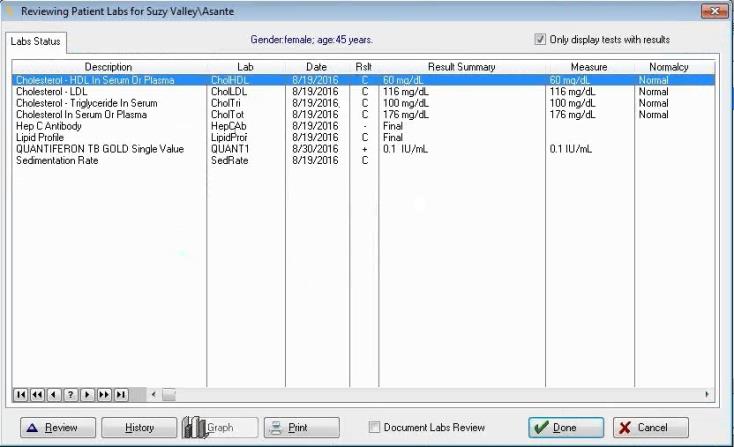Click right arrow of horizontal scrollbar
The width and height of the screenshot is (734, 447).
point(707,395)
